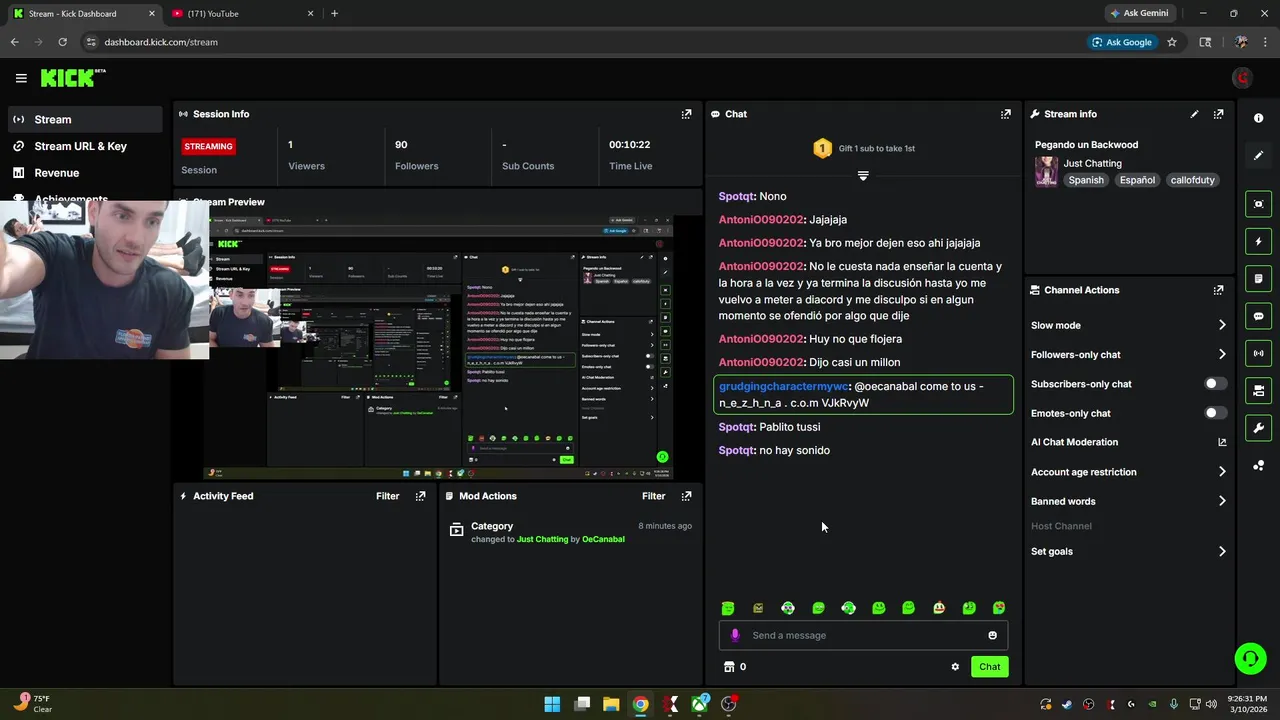The width and height of the screenshot is (1280, 720).
Task: Pop out the Channel Actions panel
Action: pyautogui.click(x=1218, y=290)
